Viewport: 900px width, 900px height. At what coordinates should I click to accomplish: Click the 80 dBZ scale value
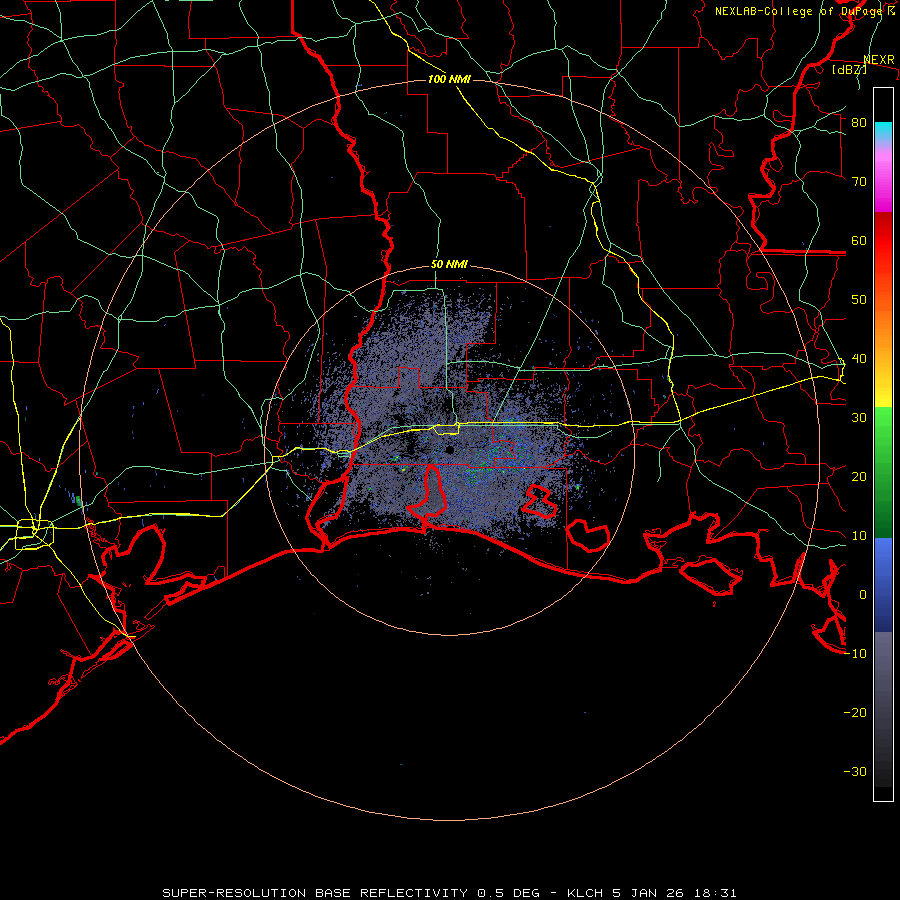tap(859, 122)
